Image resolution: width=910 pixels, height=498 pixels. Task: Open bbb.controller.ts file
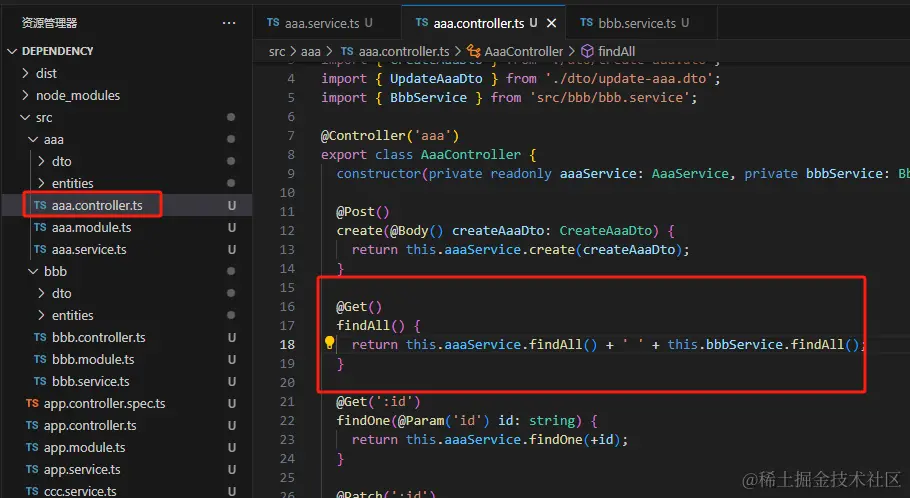[x=127, y=337]
